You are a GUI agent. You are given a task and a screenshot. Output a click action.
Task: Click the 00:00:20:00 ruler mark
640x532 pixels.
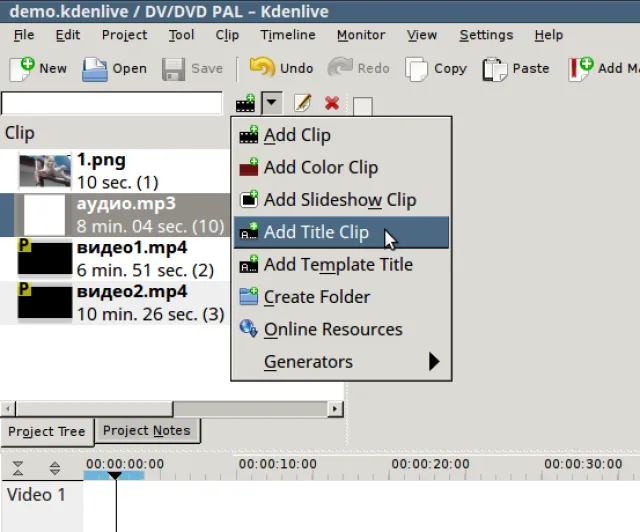(430, 464)
